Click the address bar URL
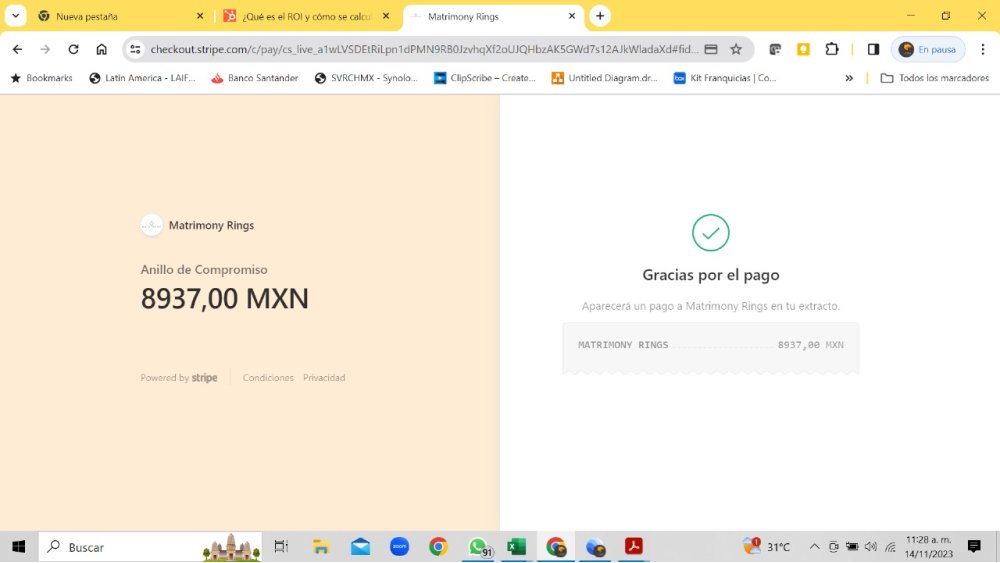 (424, 49)
